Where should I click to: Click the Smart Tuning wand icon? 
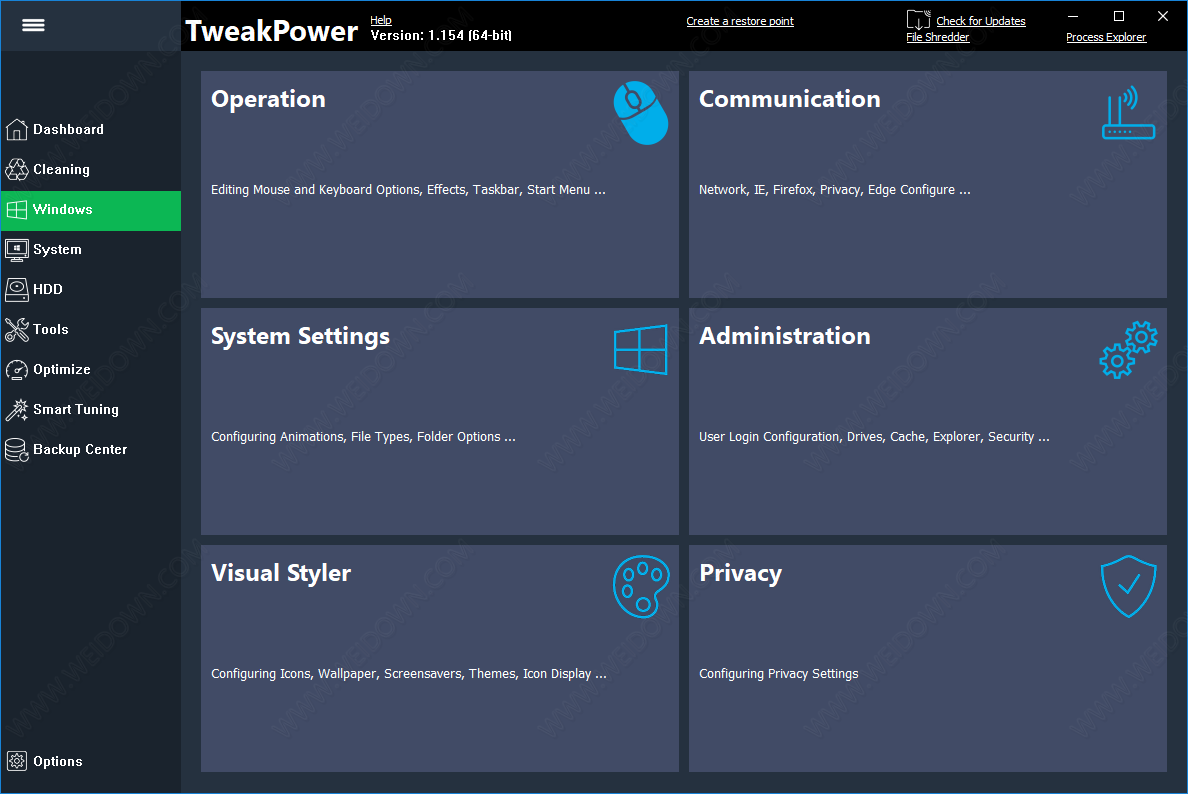(17, 410)
